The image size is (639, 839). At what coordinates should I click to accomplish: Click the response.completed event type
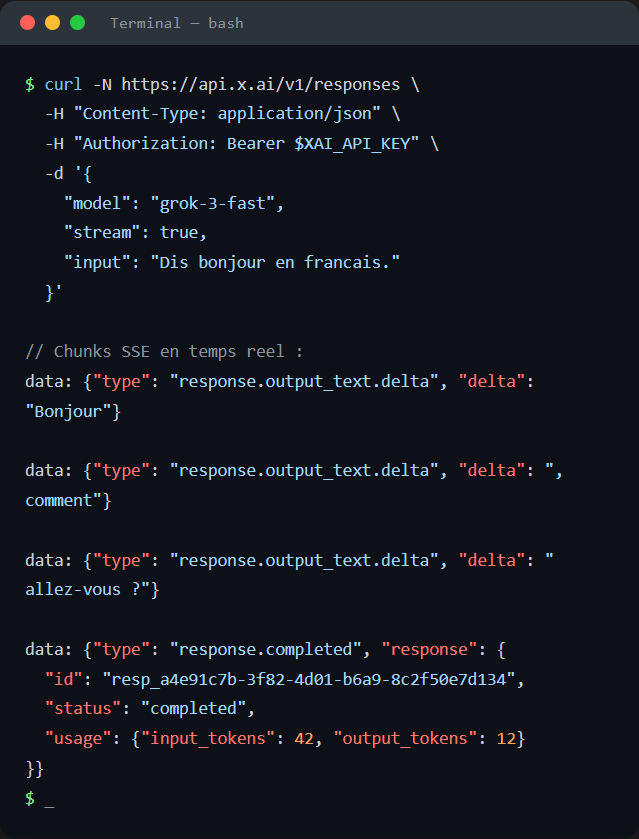tap(266, 650)
